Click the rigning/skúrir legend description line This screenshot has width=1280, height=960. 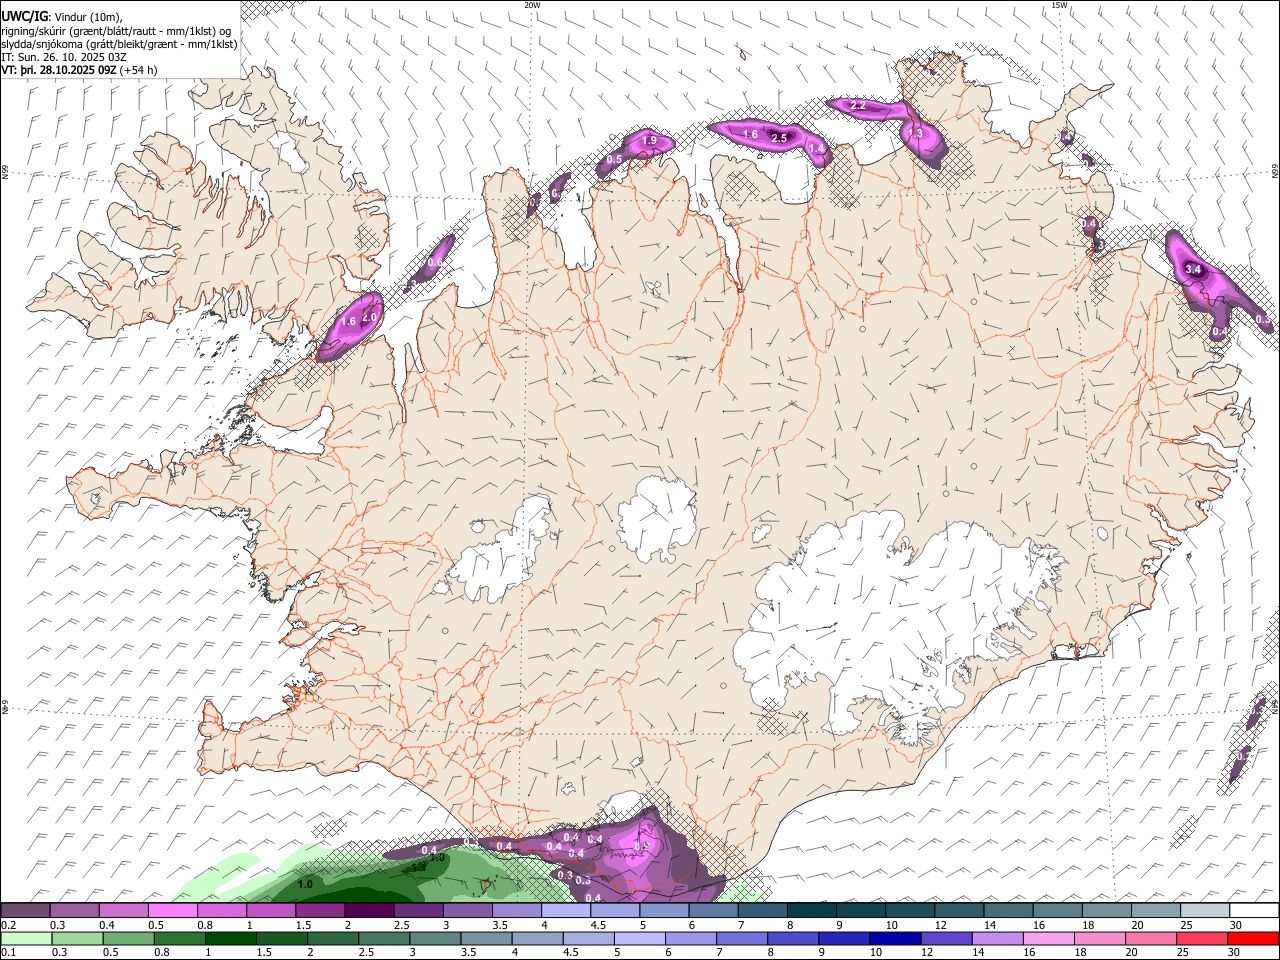116,30
